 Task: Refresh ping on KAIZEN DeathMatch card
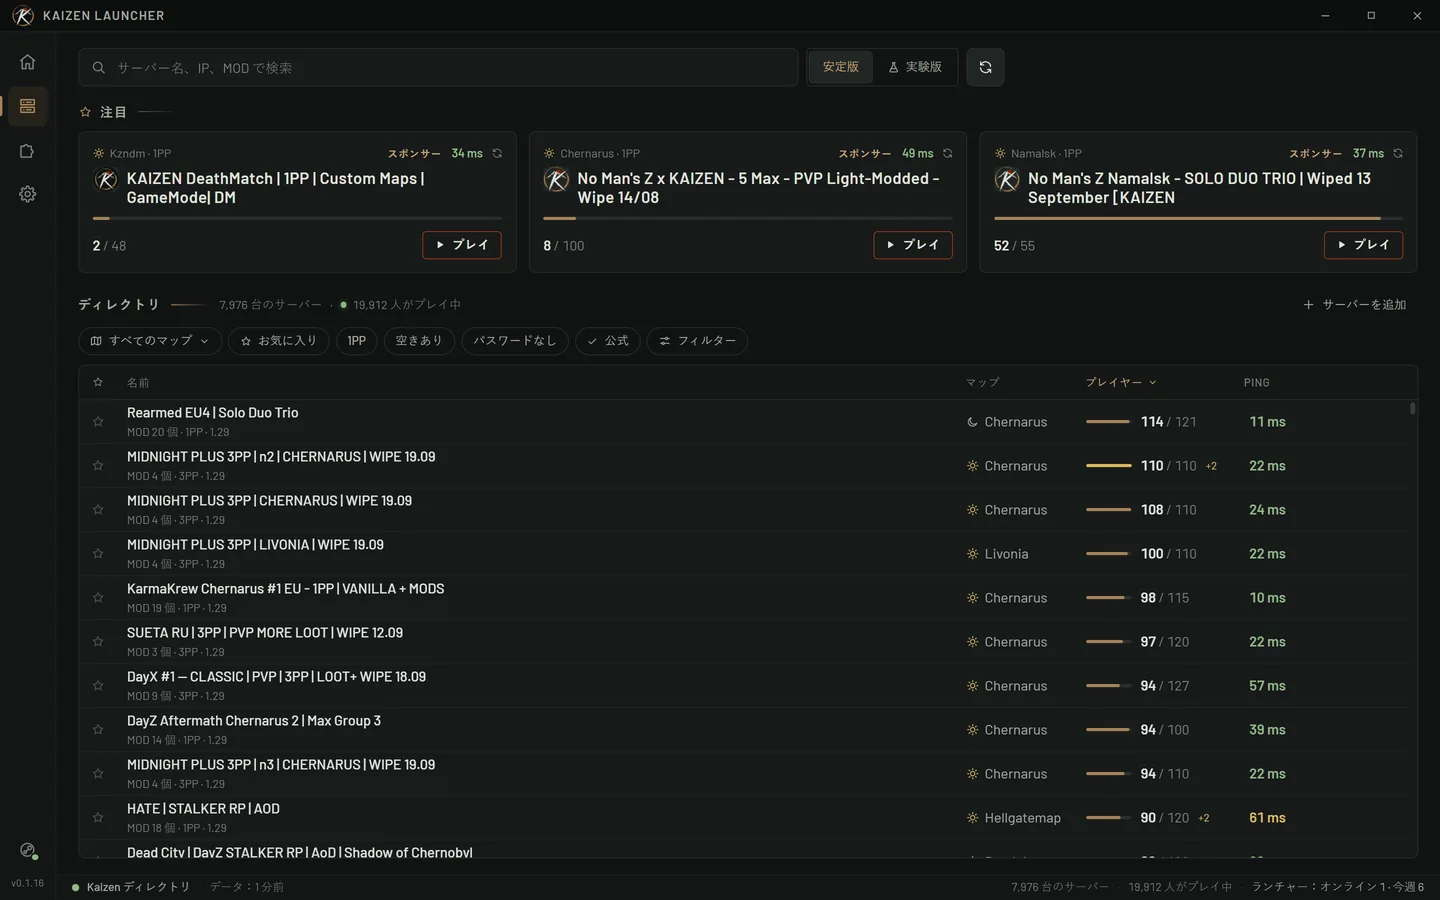(497, 154)
